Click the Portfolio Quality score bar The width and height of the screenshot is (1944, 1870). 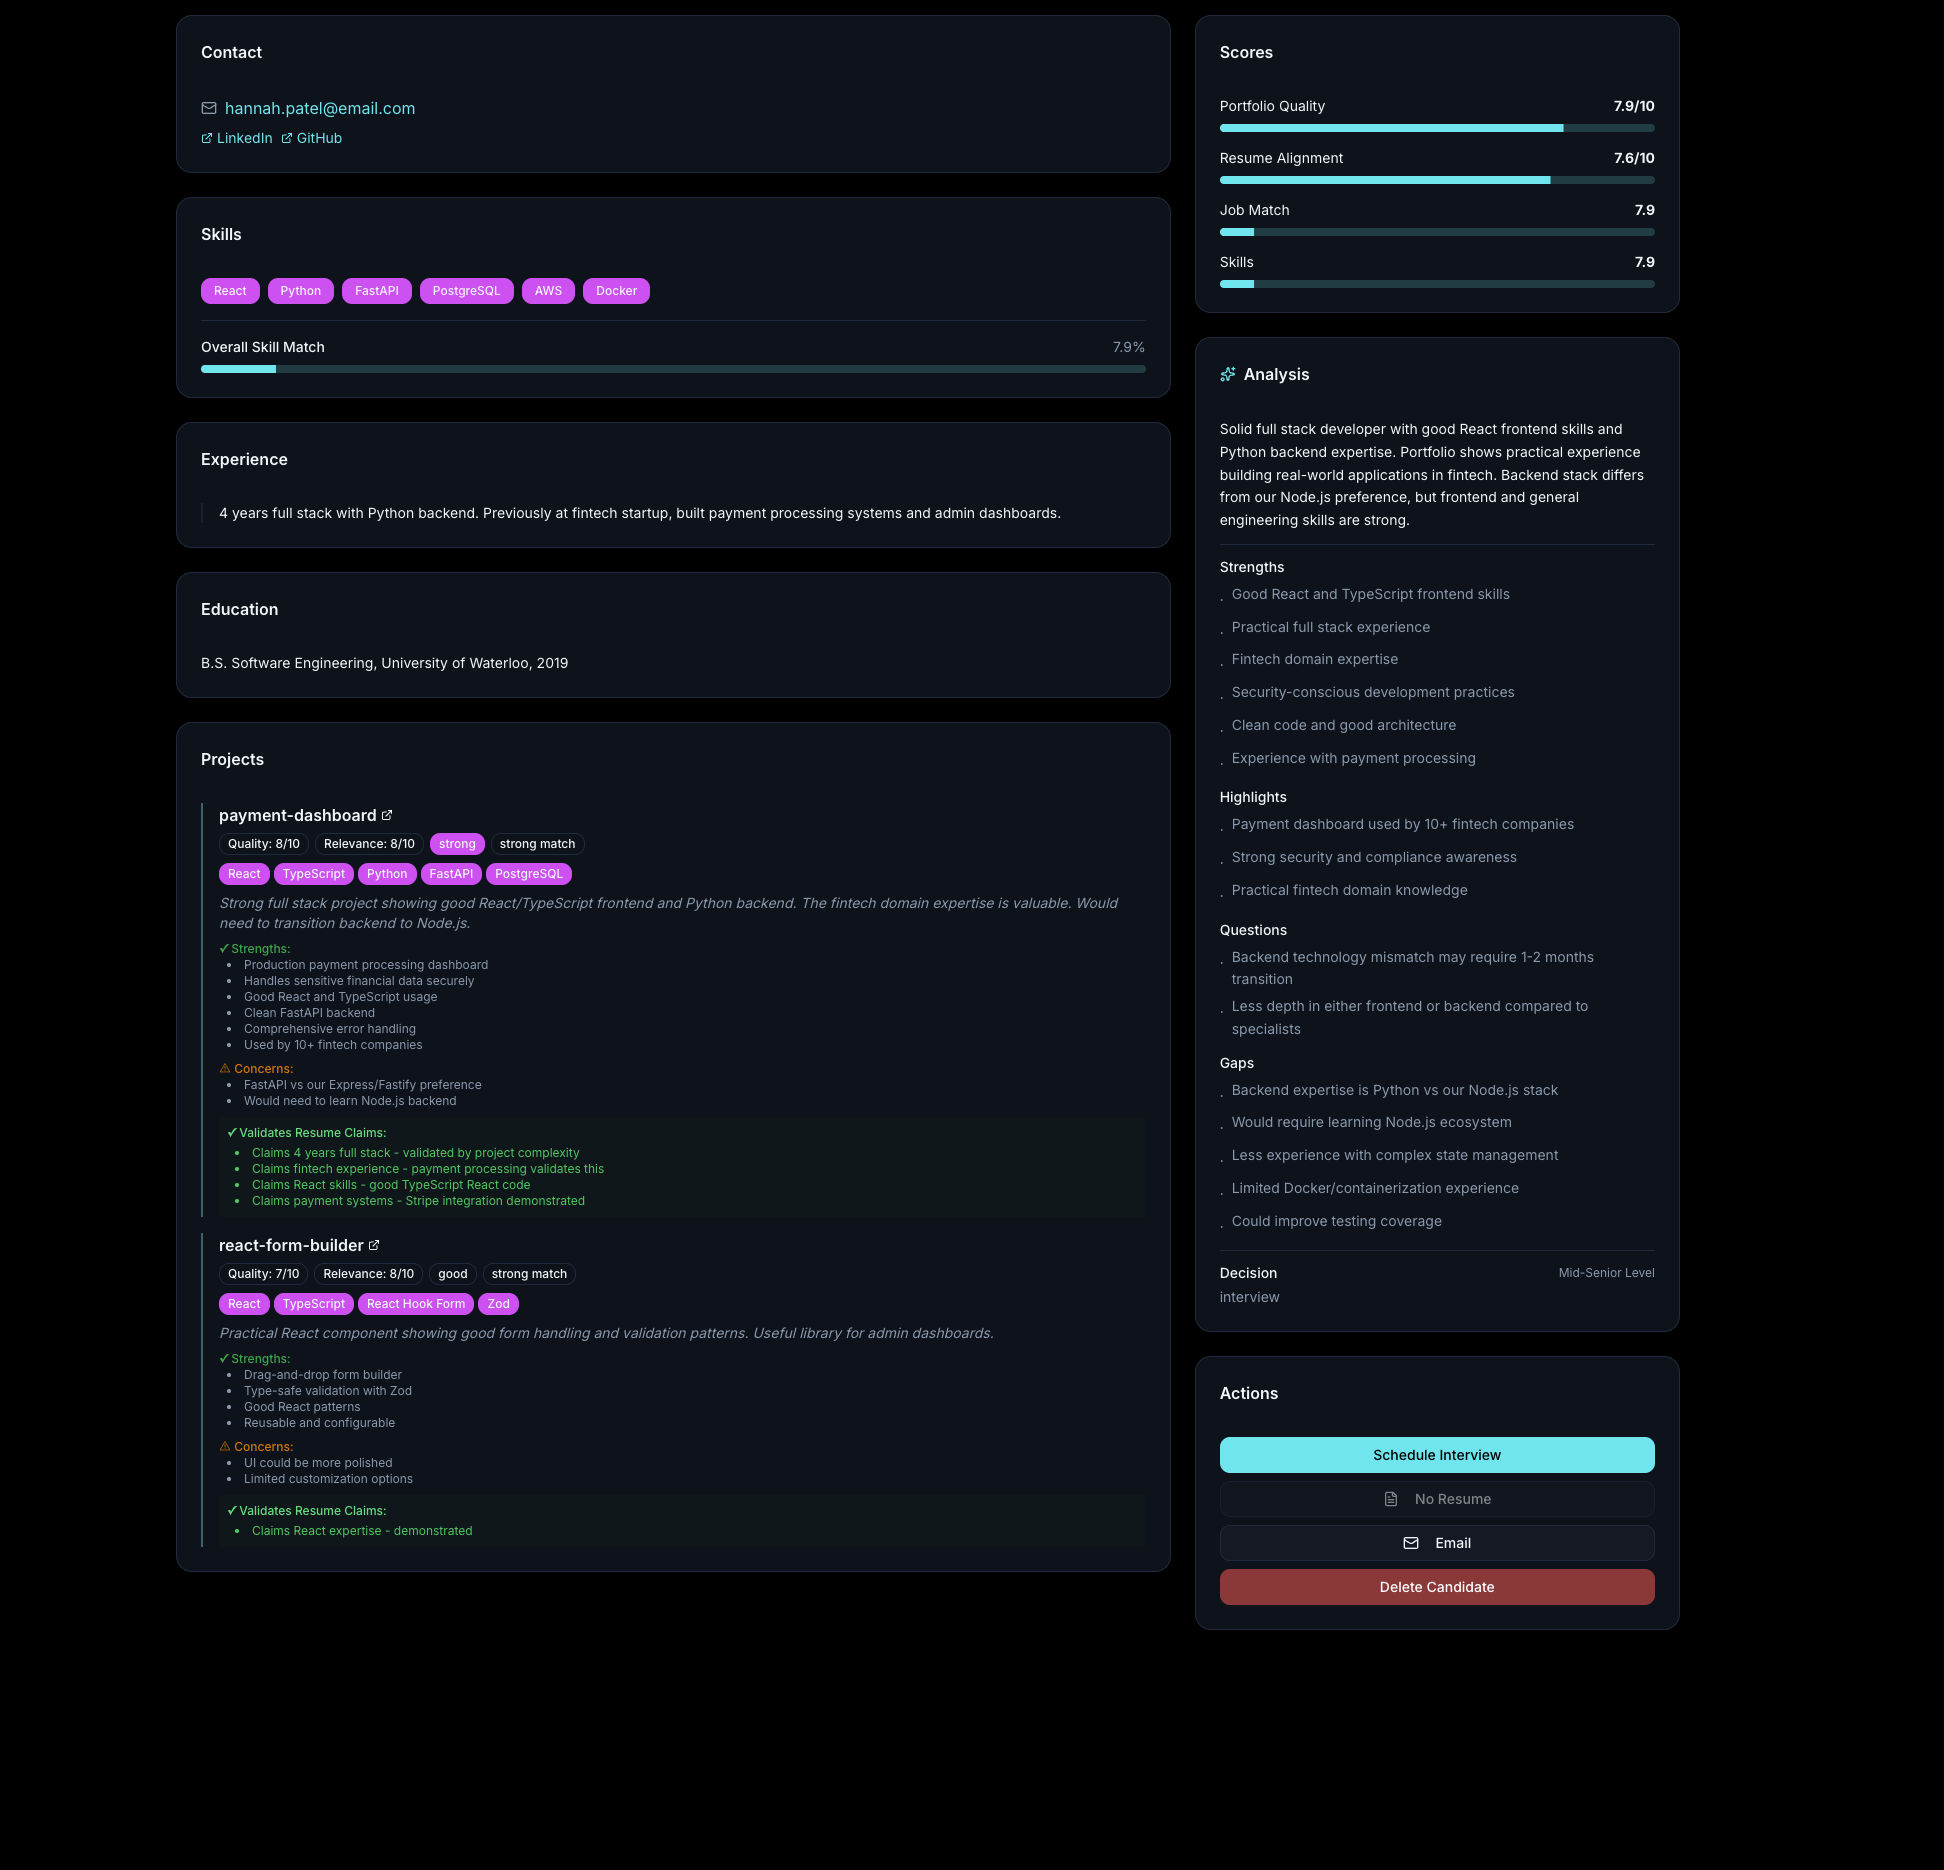(1436, 128)
